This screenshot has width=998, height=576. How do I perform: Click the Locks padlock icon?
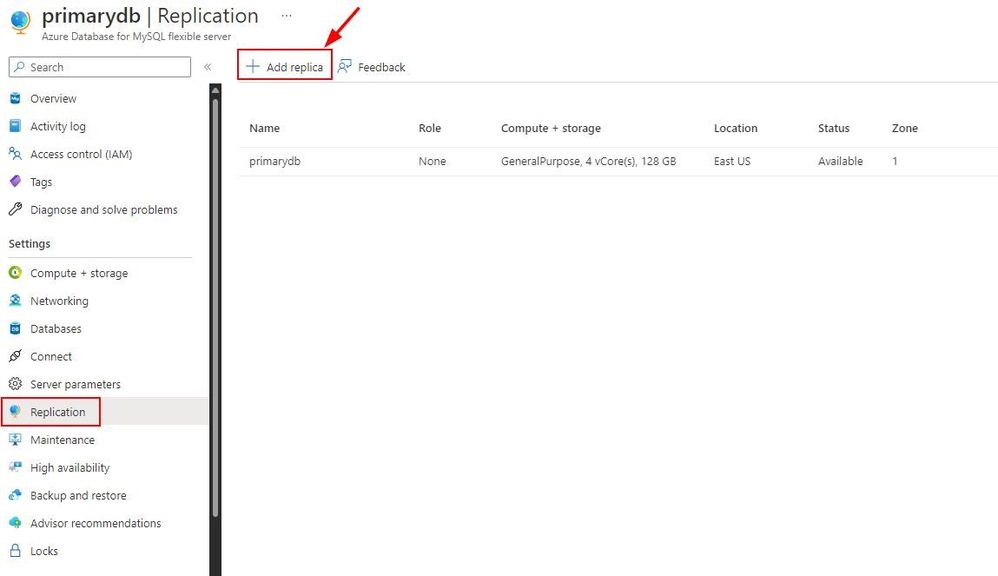click(15, 551)
